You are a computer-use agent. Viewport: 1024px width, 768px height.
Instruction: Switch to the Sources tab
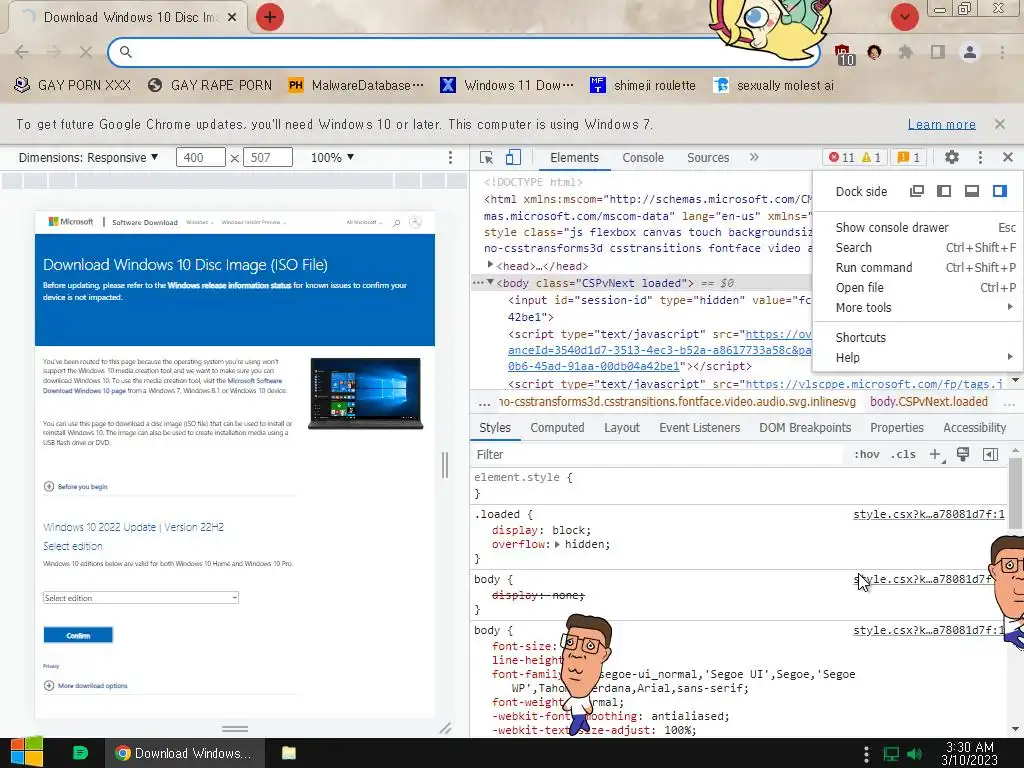pyautogui.click(x=708, y=157)
